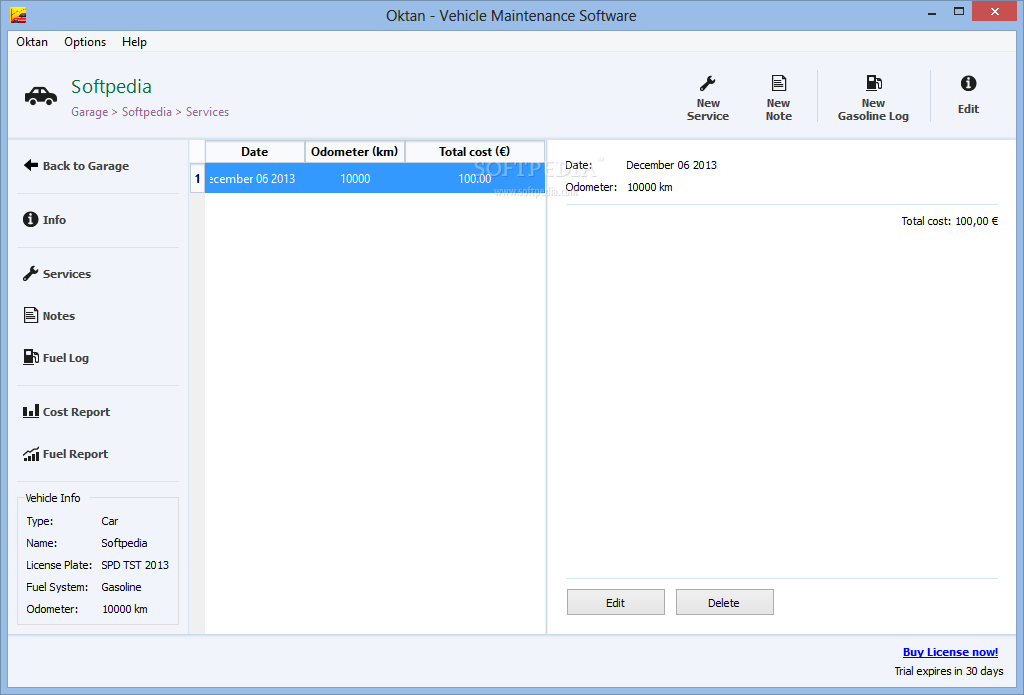
Task: Click the Total cost: 100,00 € text
Action: (950, 221)
